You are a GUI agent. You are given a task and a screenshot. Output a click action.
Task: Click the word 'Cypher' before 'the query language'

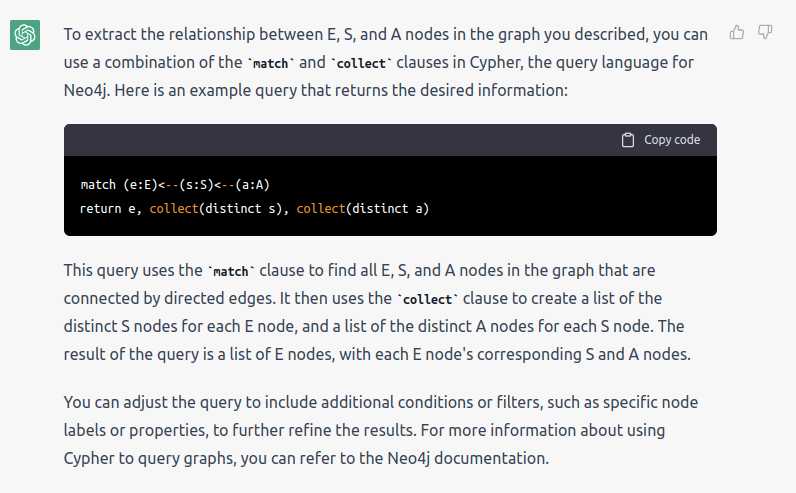pyautogui.click(x=496, y=62)
